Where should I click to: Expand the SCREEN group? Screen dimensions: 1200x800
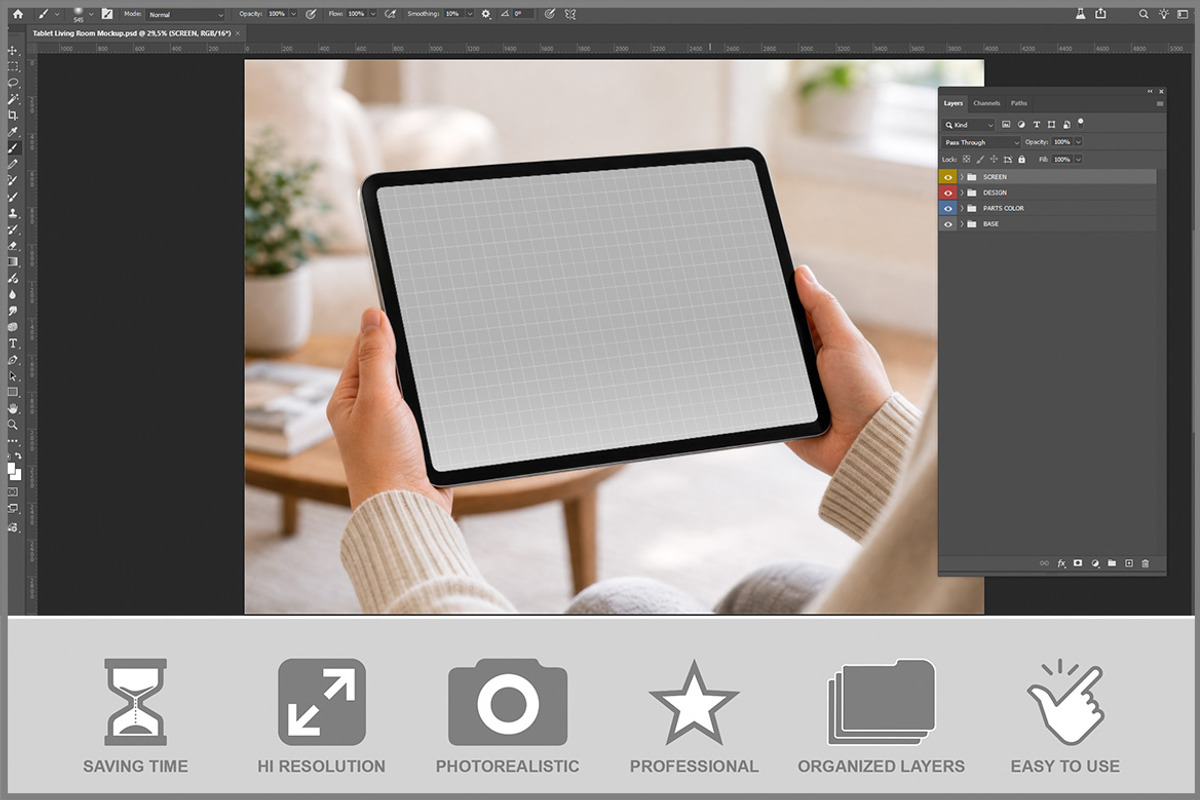(962, 177)
